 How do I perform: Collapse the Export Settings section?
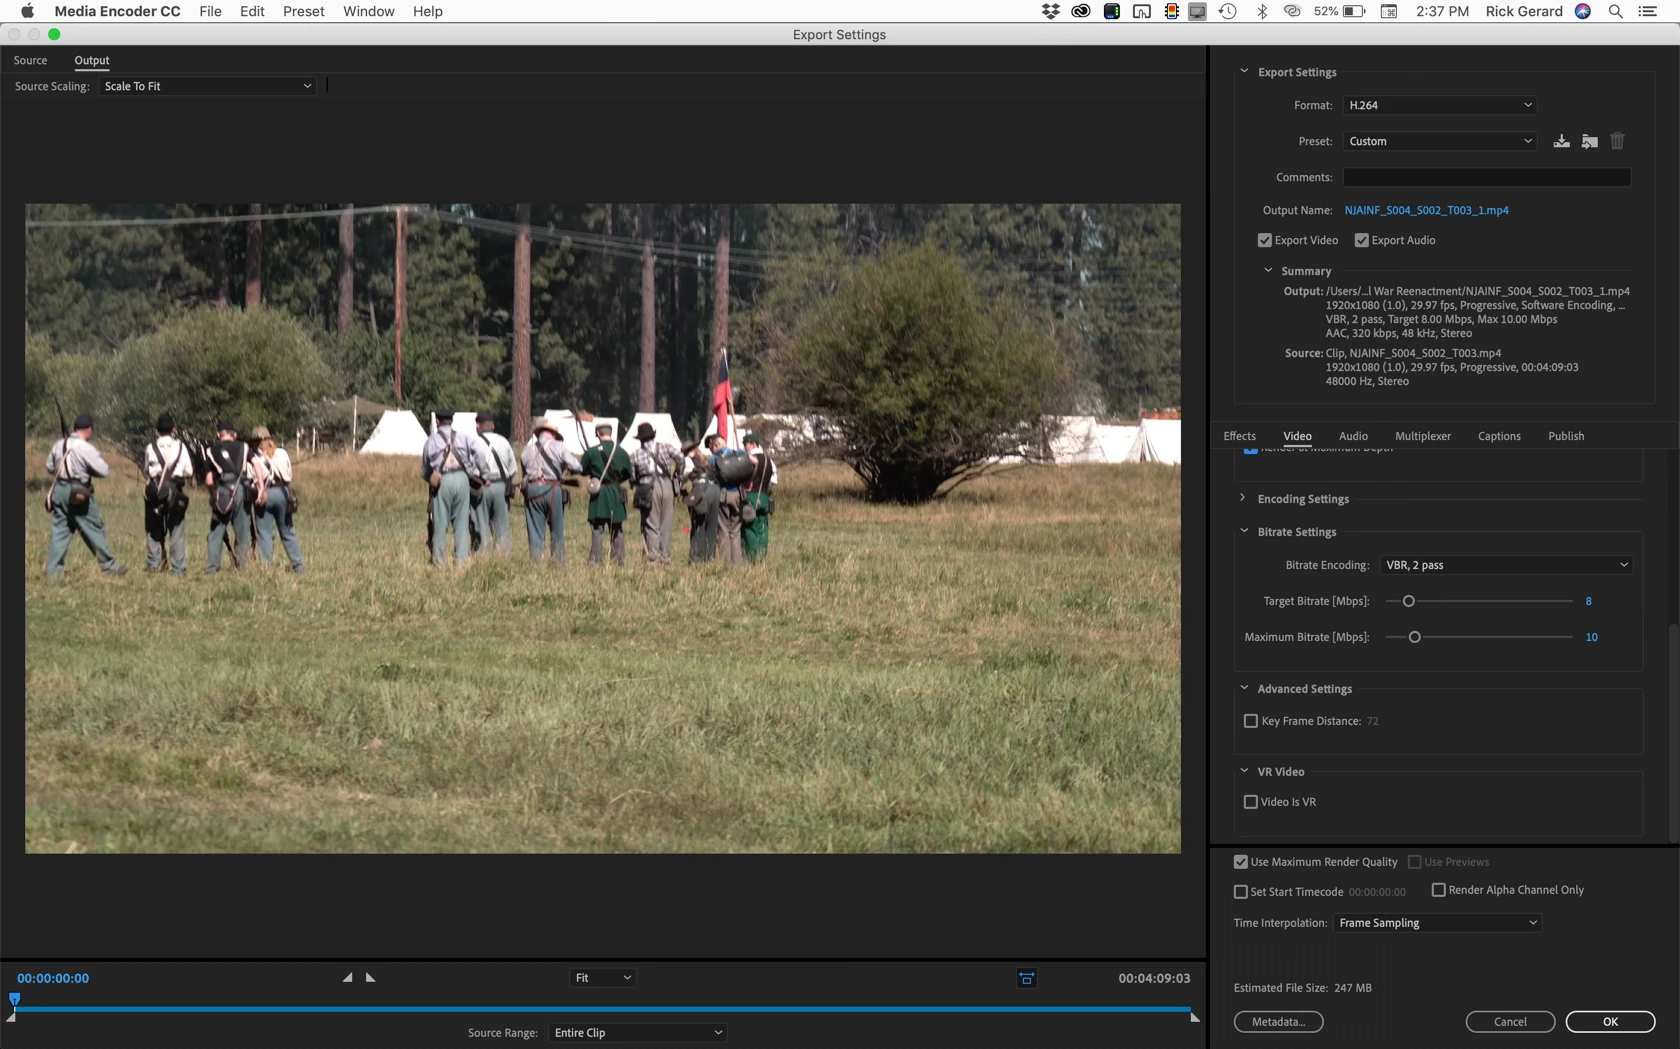coord(1244,71)
